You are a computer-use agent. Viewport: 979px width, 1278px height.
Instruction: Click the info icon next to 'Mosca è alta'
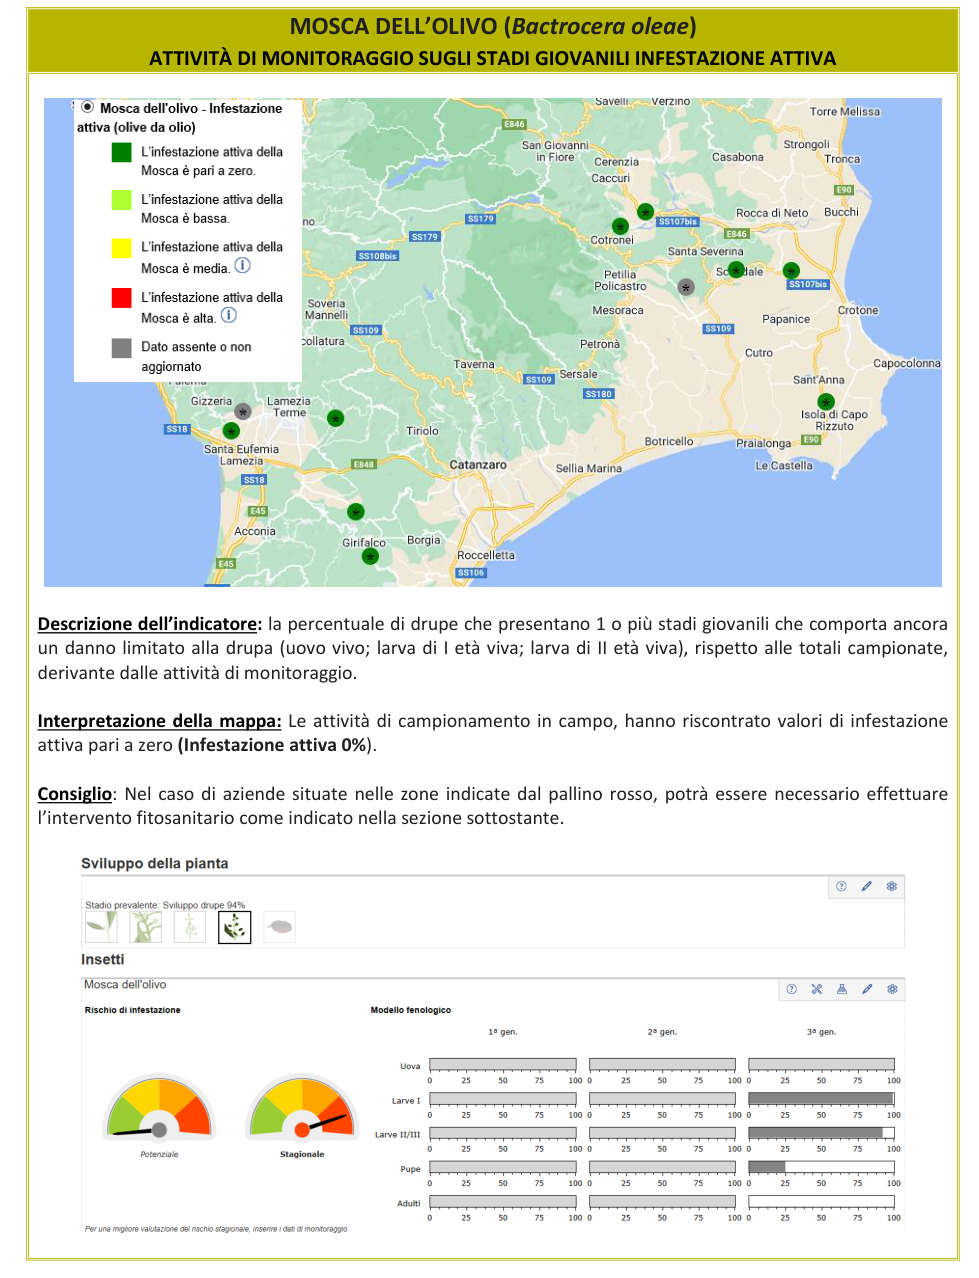(229, 315)
